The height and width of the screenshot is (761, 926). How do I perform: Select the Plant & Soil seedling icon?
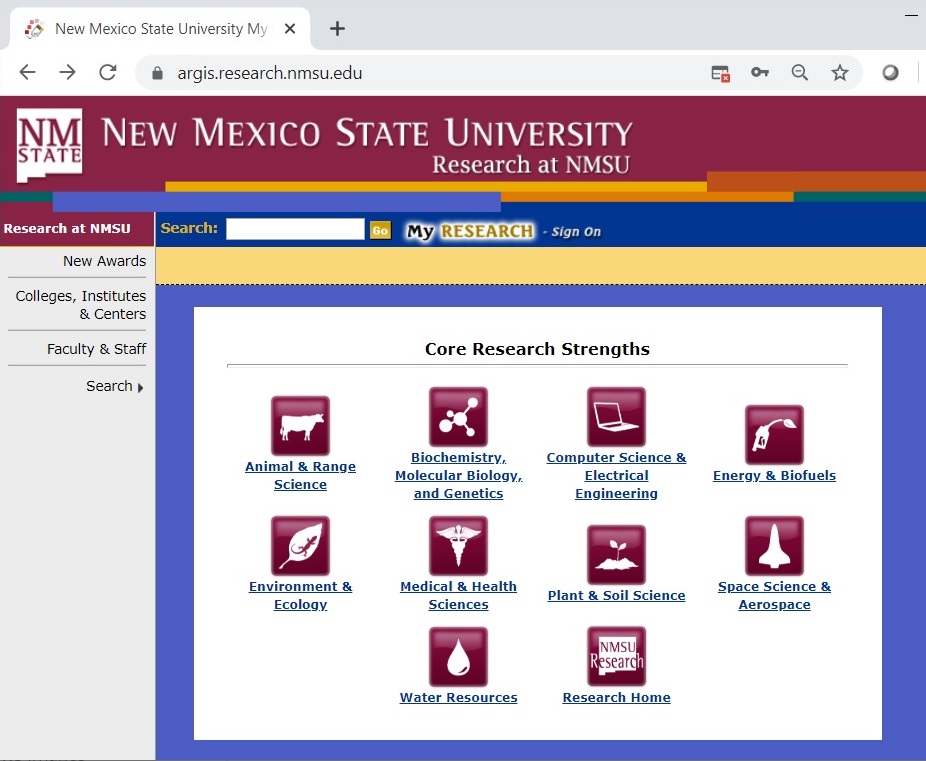point(616,554)
